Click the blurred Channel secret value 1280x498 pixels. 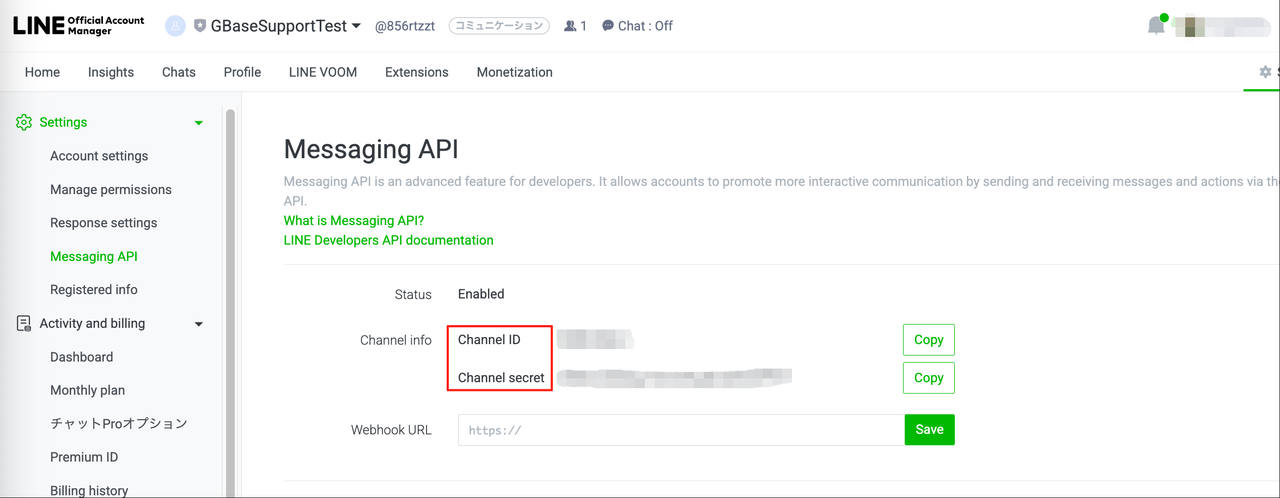[x=675, y=378]
